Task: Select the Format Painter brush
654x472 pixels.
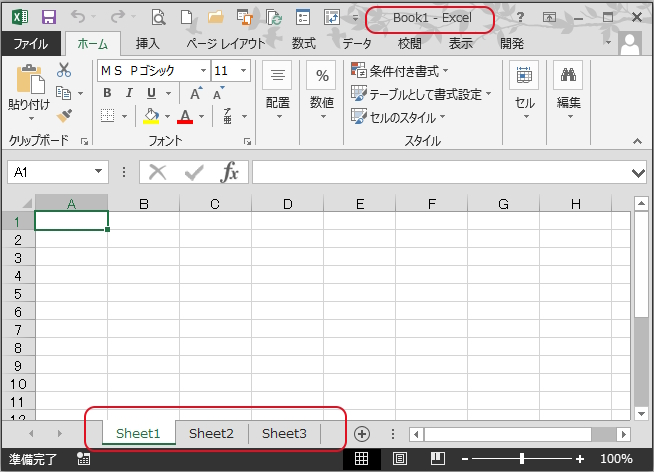Action: point(64,115)
